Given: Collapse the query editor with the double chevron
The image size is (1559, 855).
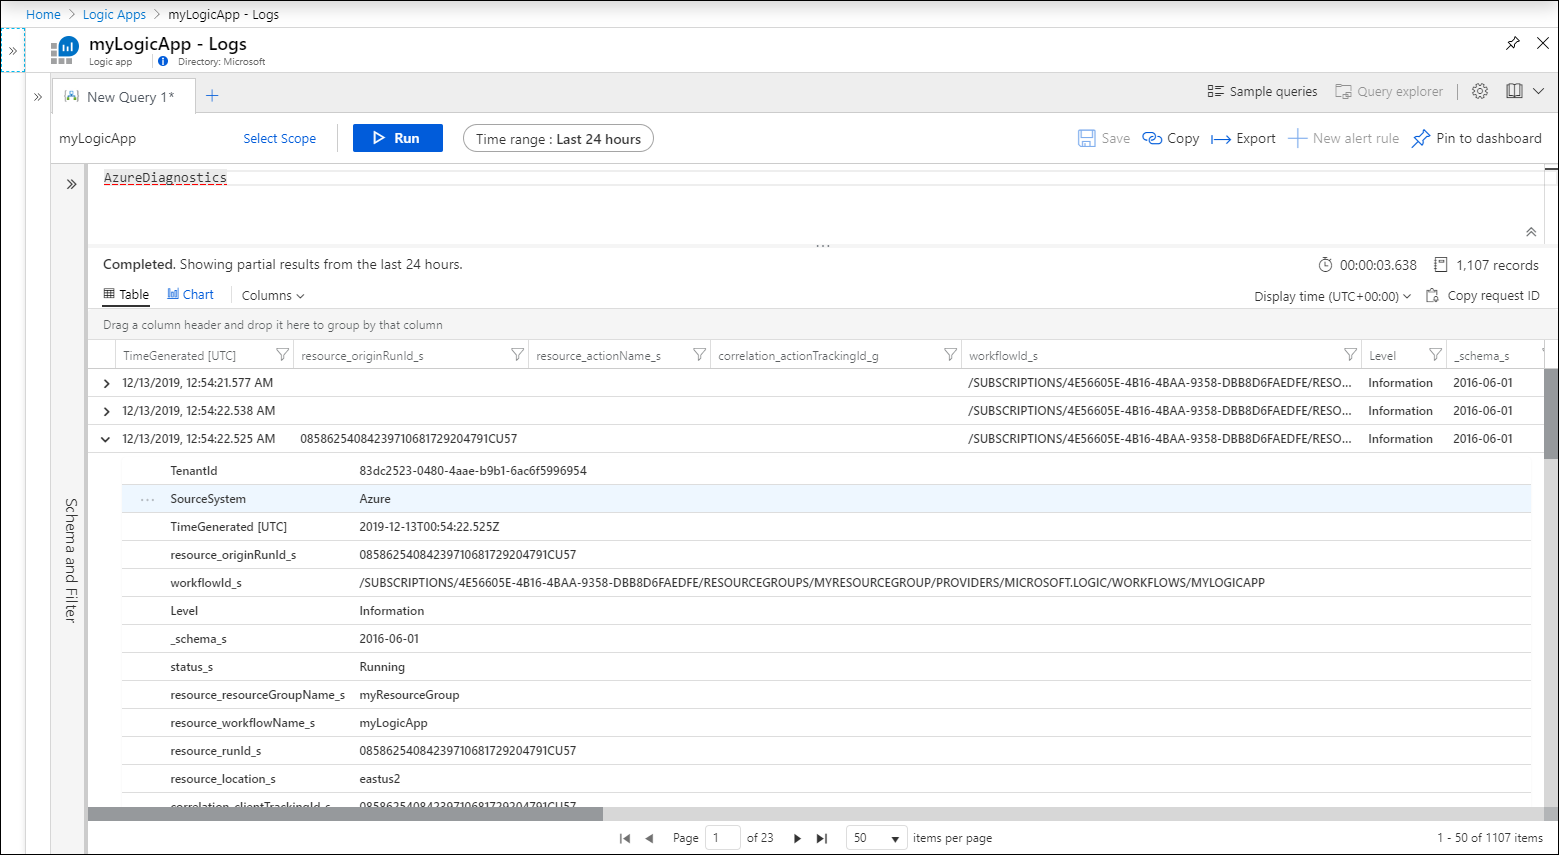Looking at the screenshot, I should 1531,232.
